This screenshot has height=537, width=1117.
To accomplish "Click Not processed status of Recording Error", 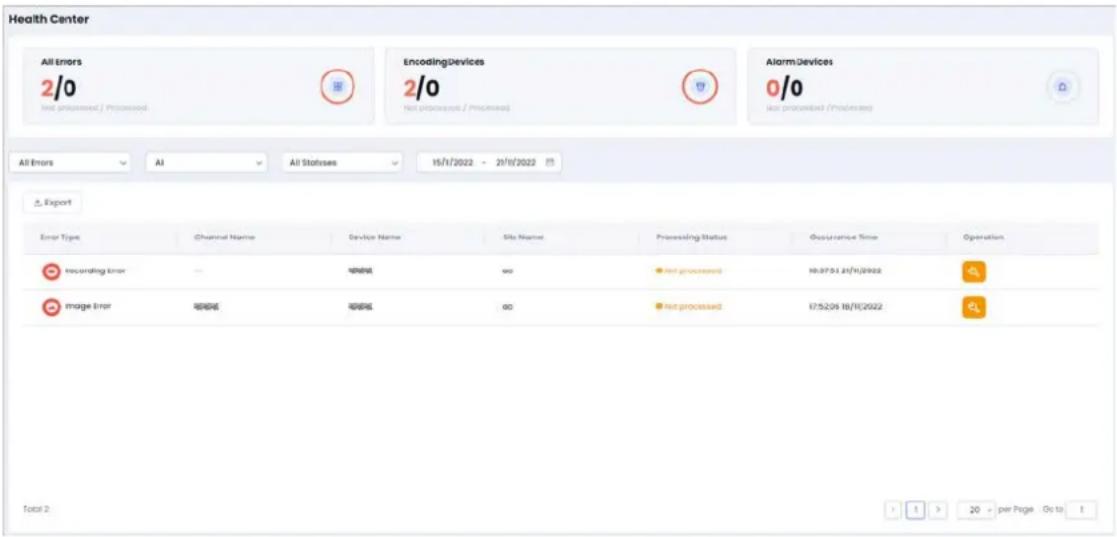I will click(x=689, y=271).
